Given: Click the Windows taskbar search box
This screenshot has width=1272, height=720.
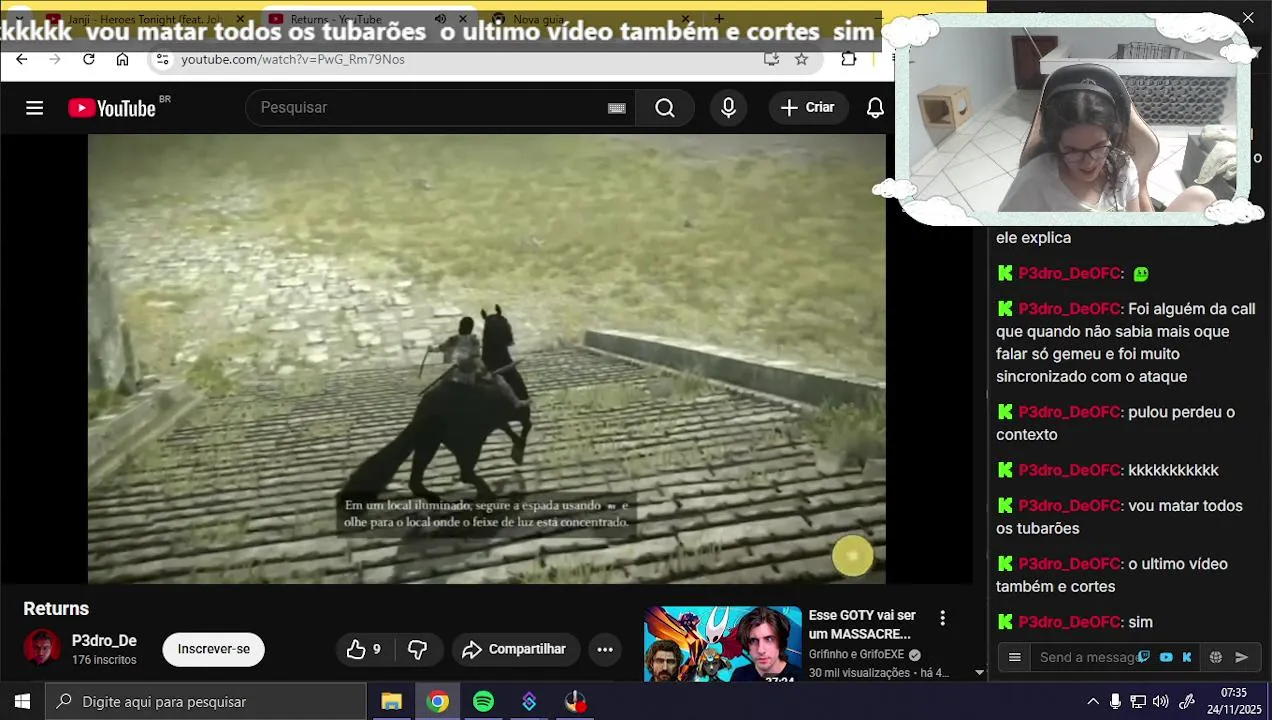Looking at the screenshot, I should [206, 702].
